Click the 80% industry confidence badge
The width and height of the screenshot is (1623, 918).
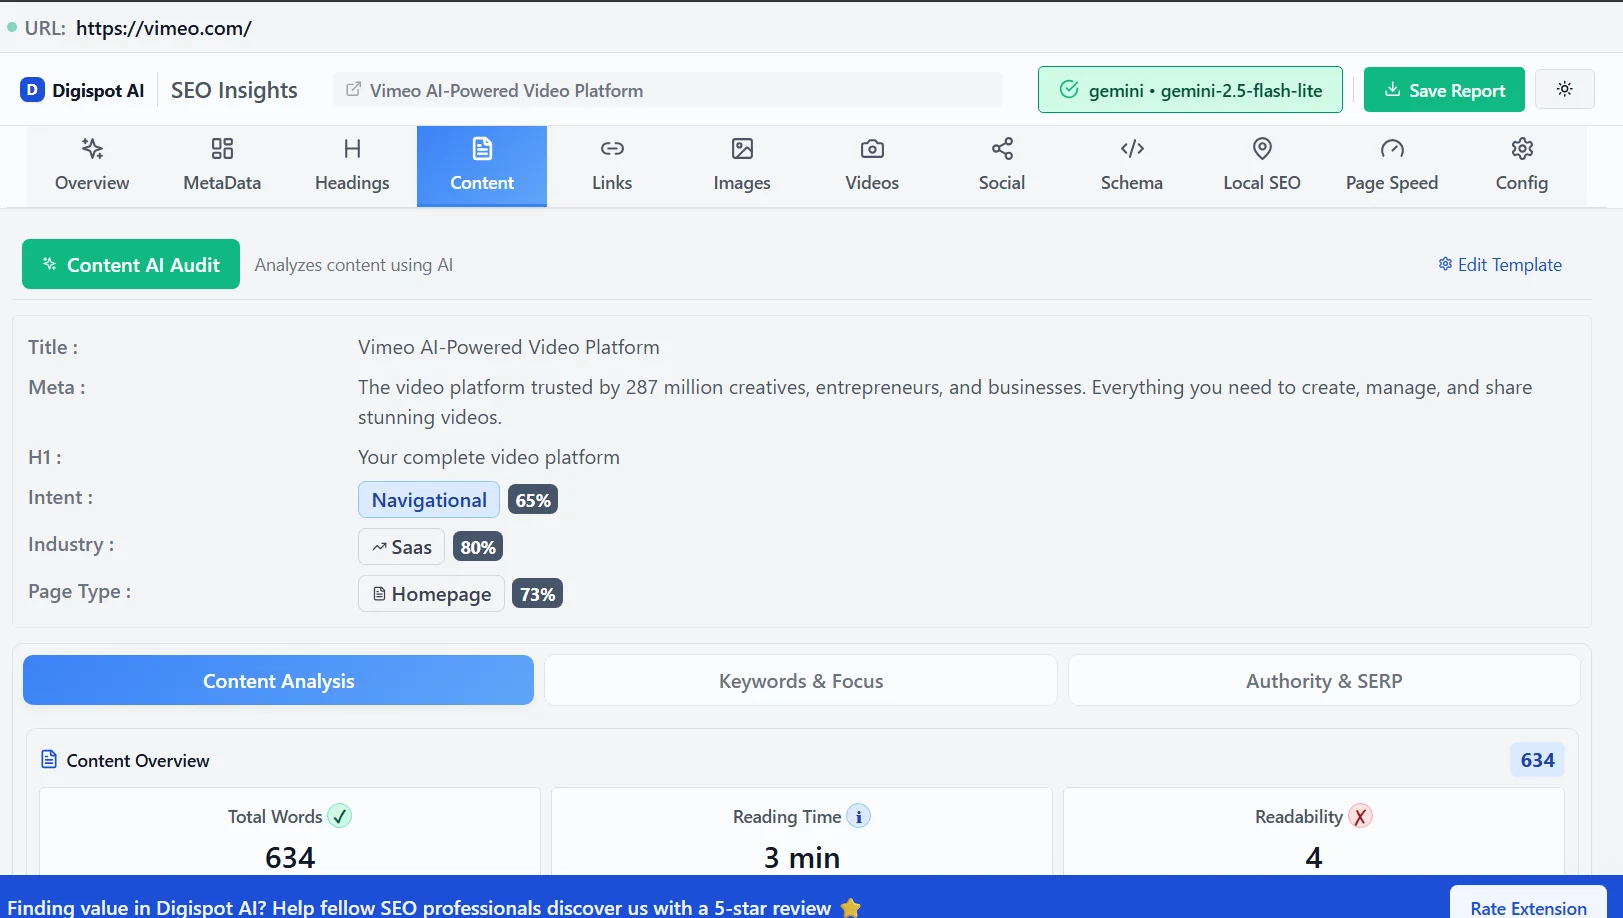pyautogui.click(x=478, y=547)
